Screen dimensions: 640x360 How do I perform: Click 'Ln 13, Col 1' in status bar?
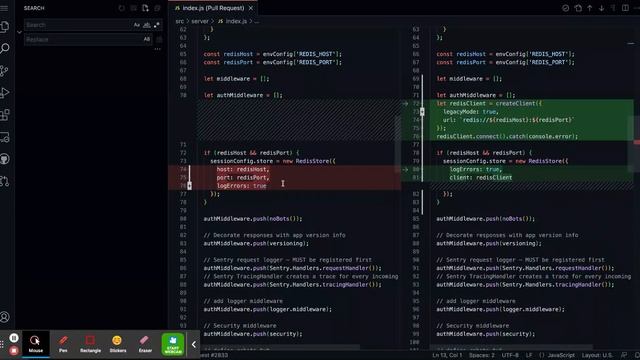pyautogui.click(x=447, y=355)
